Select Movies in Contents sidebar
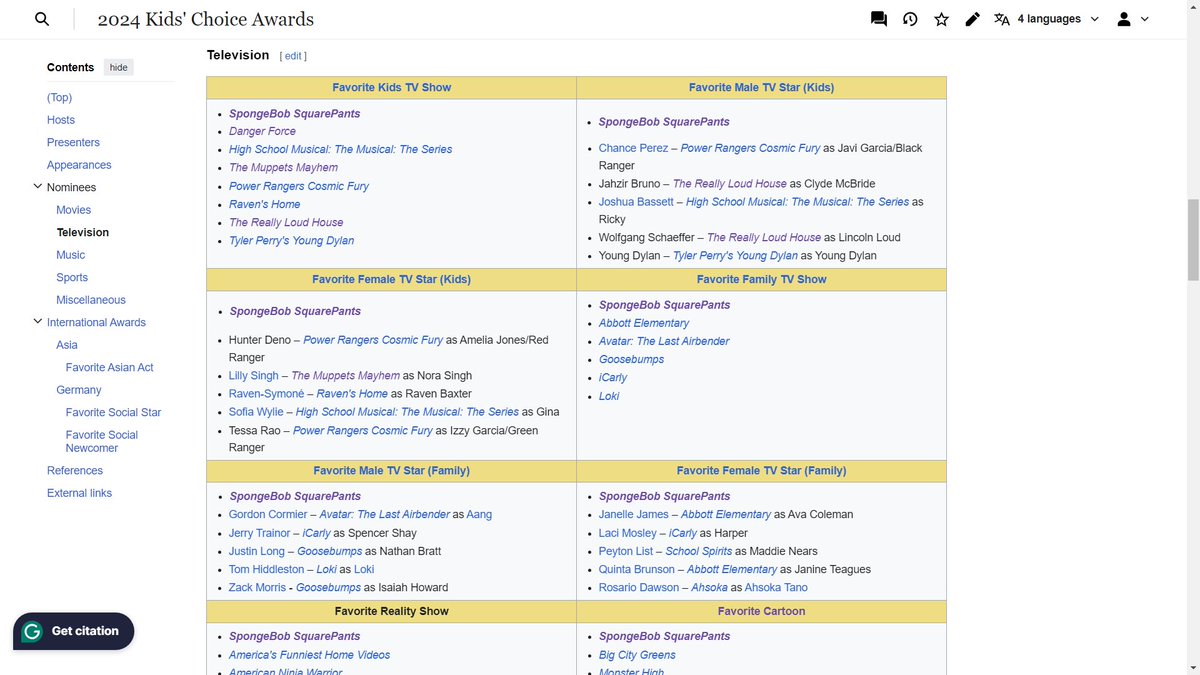 point(73,210)
